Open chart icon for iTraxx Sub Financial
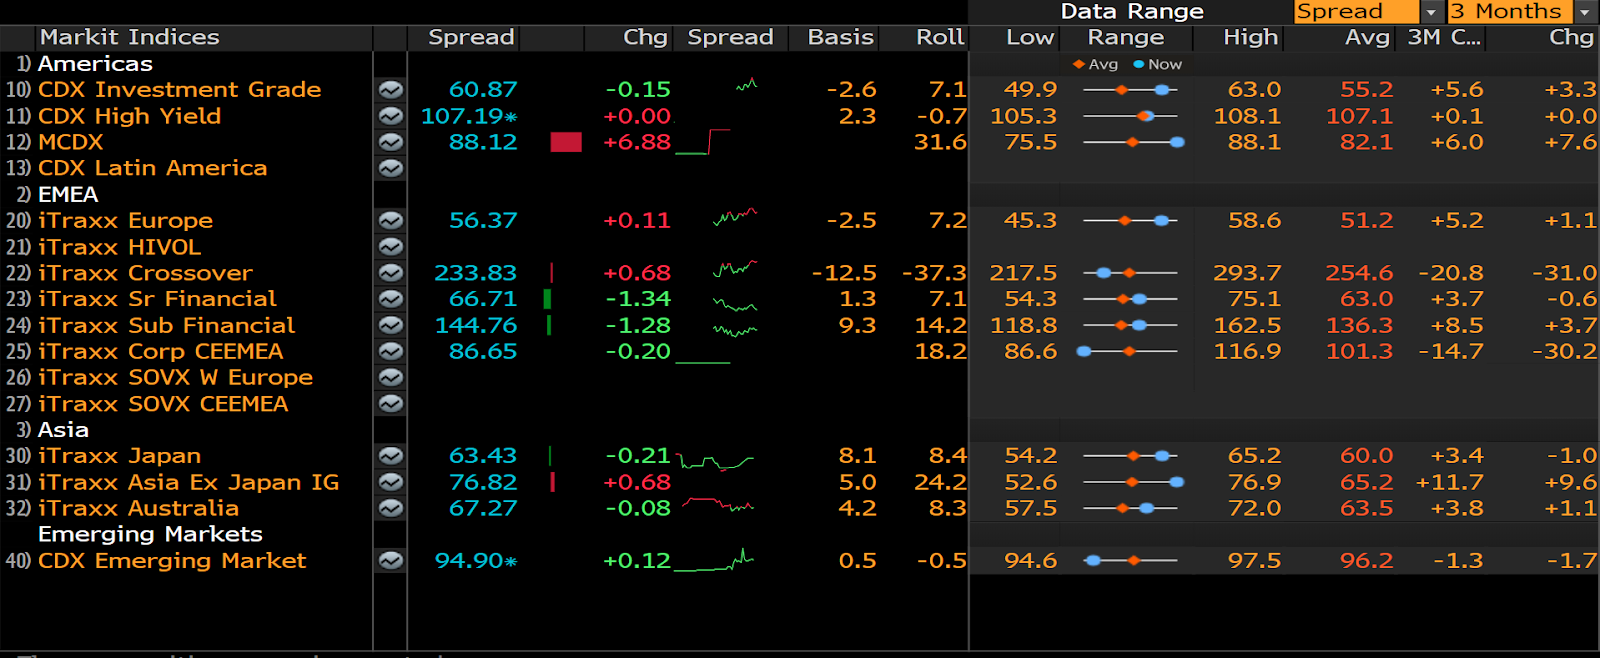This screenshot has width=1600, height=658. 391,325
